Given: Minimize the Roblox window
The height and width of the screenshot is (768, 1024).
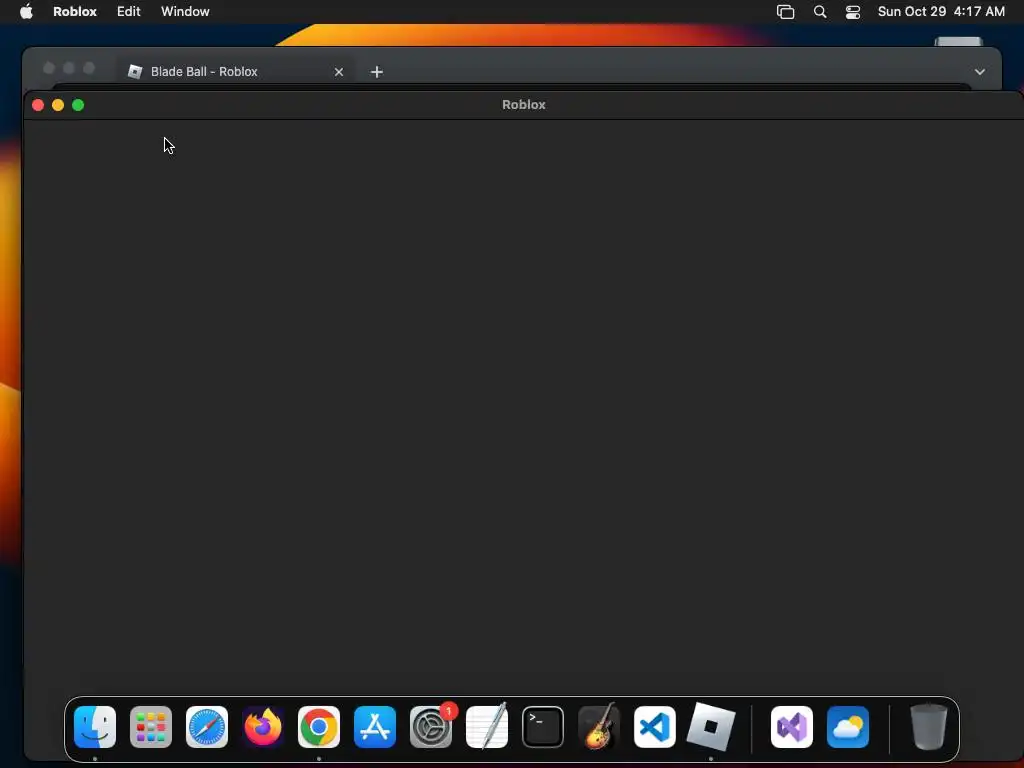Looking at the screenshot, I should (x=58, y=105).
